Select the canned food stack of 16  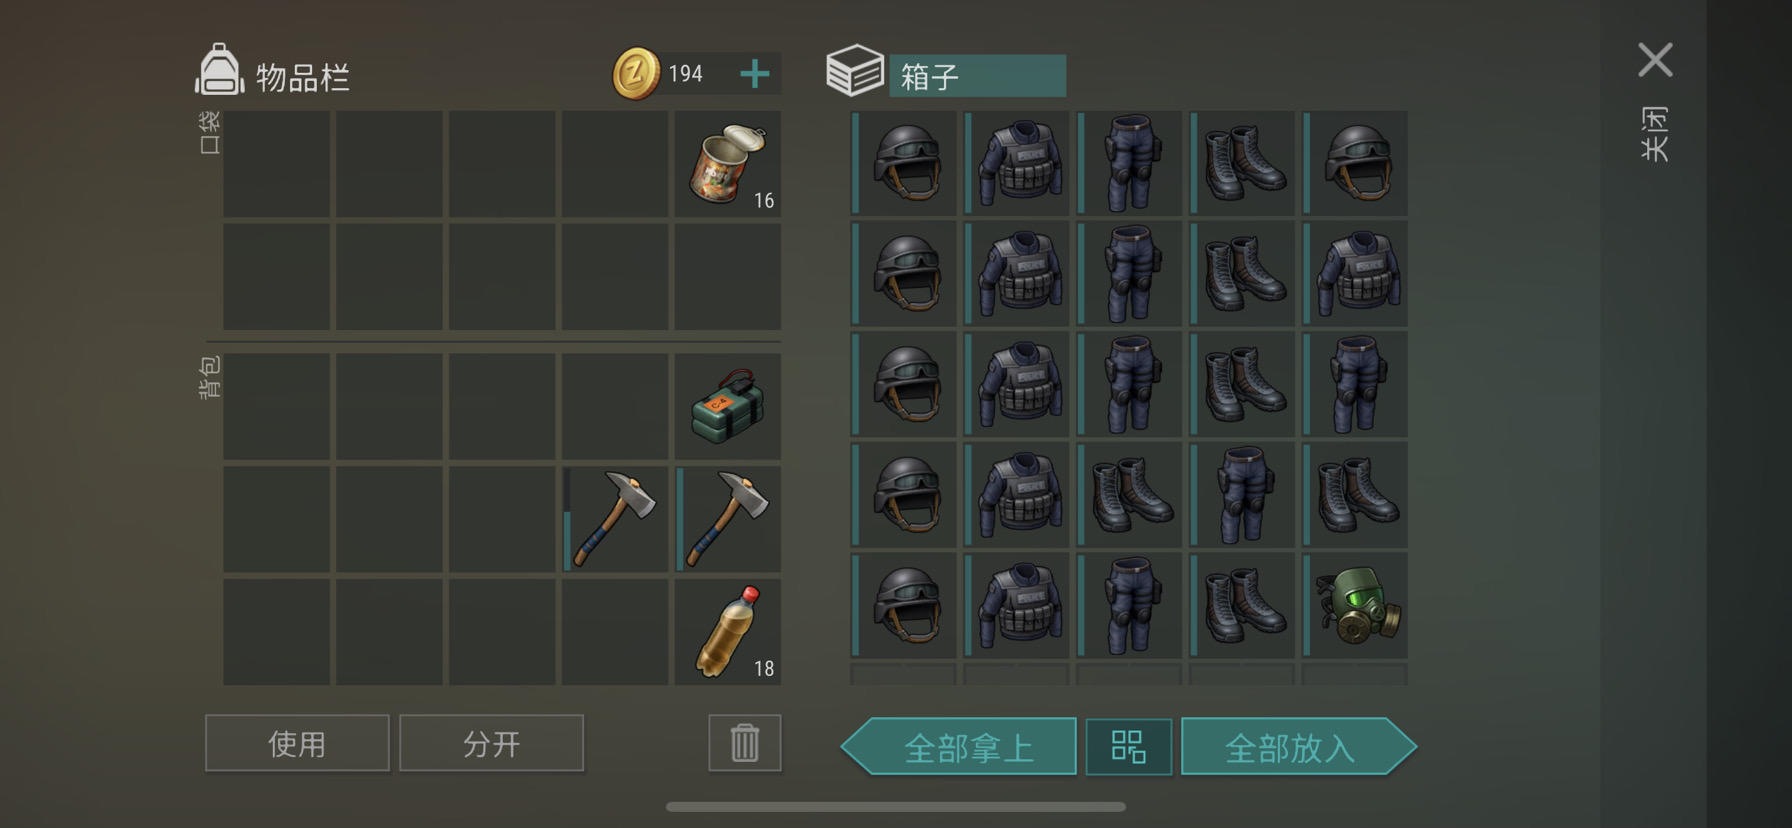point(728,164)
